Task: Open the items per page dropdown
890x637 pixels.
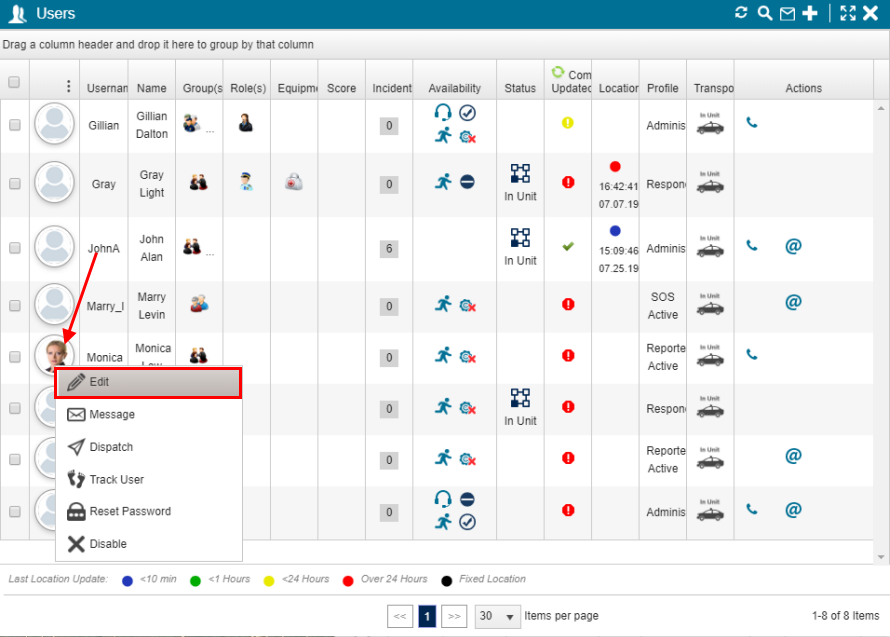Action: [x=497, y=616]
